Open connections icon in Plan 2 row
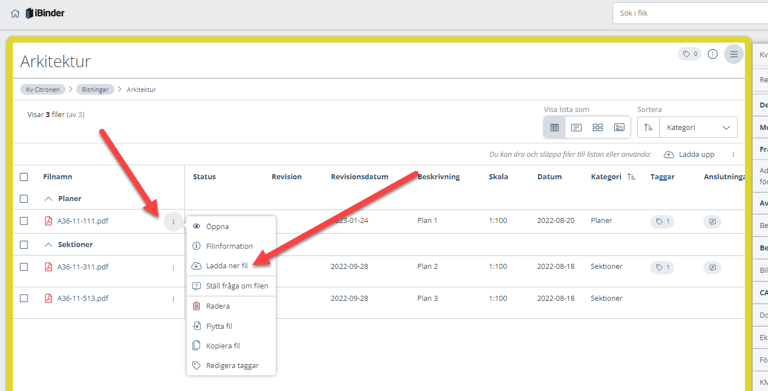This screenshot has height=391, width=768. [712, 268]
